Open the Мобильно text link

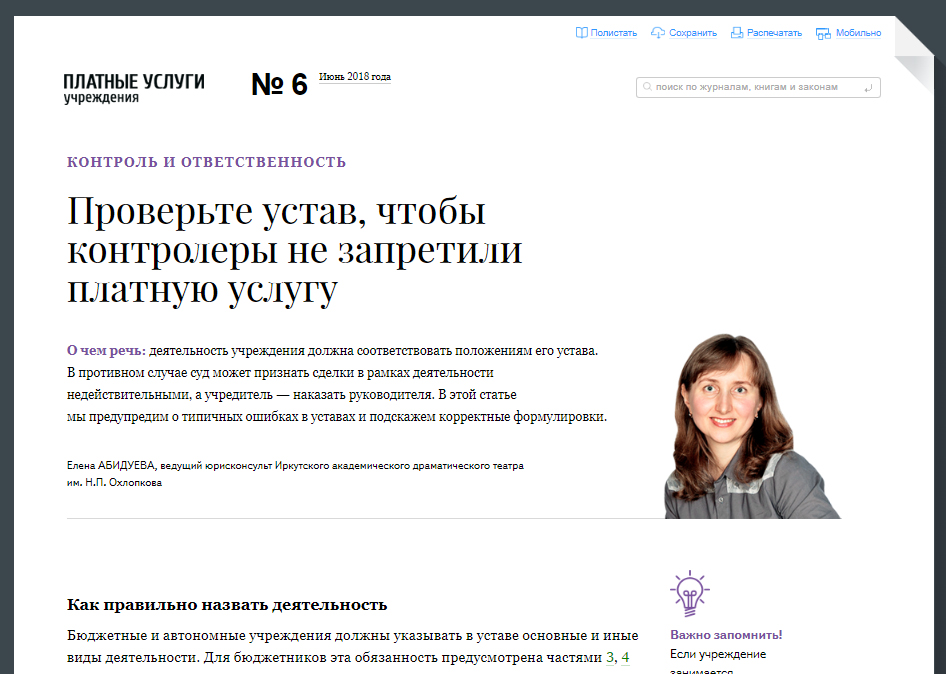click(858, 33)
